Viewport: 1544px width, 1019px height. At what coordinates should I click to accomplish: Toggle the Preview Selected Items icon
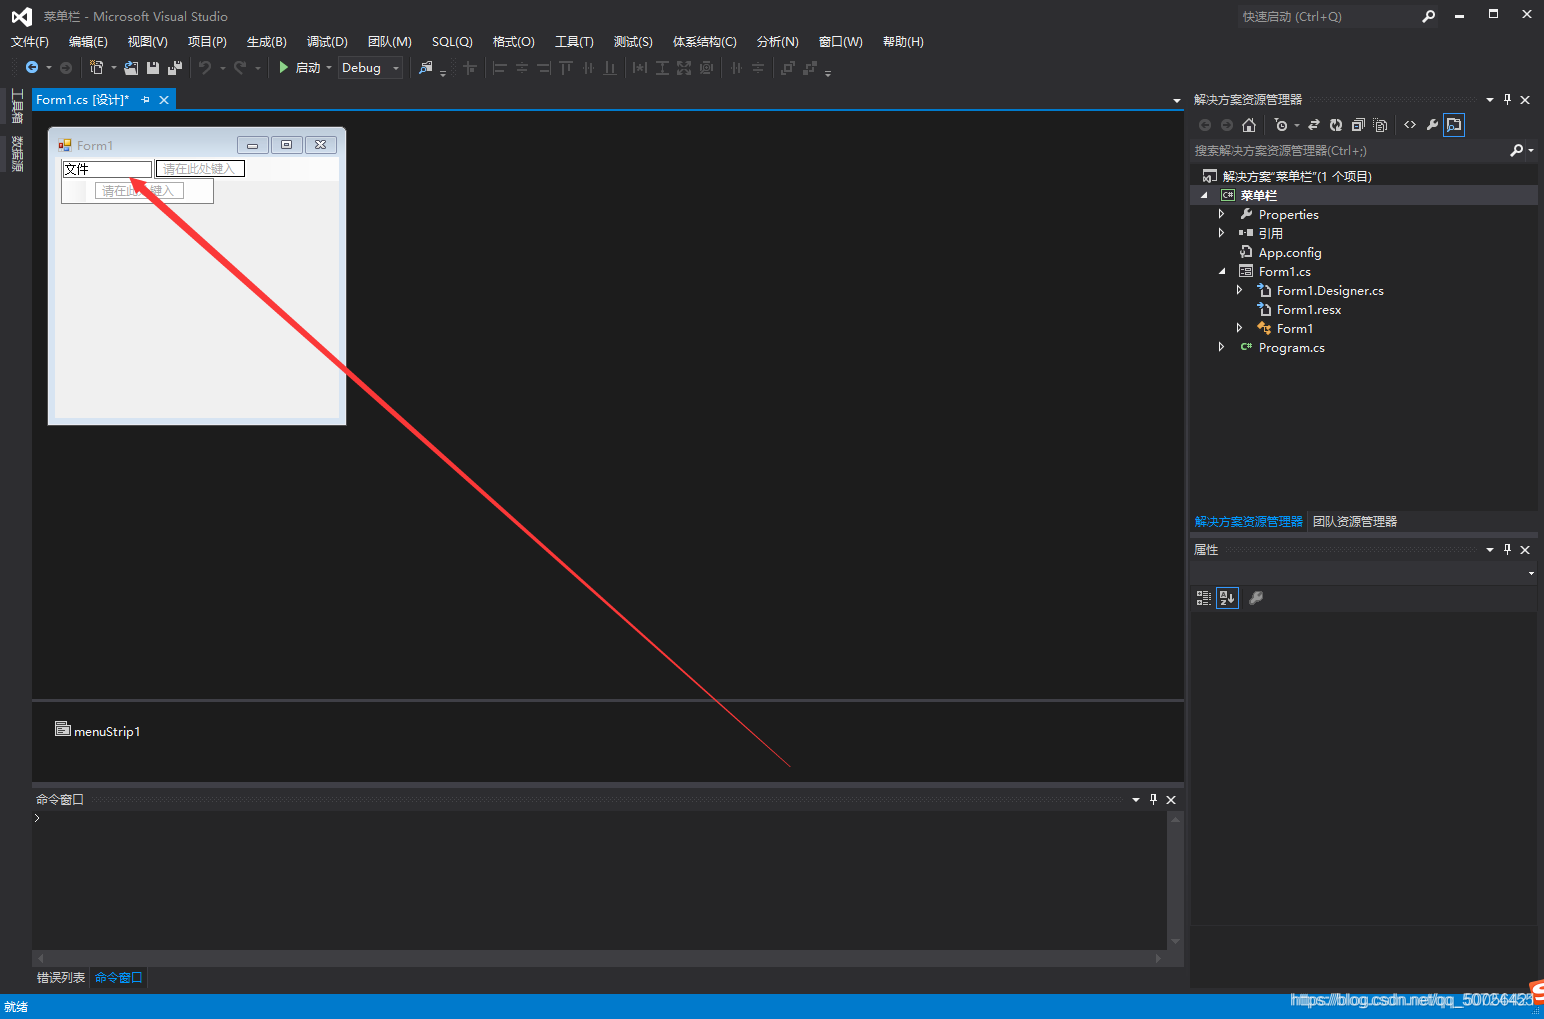(x=1454, y=125)
